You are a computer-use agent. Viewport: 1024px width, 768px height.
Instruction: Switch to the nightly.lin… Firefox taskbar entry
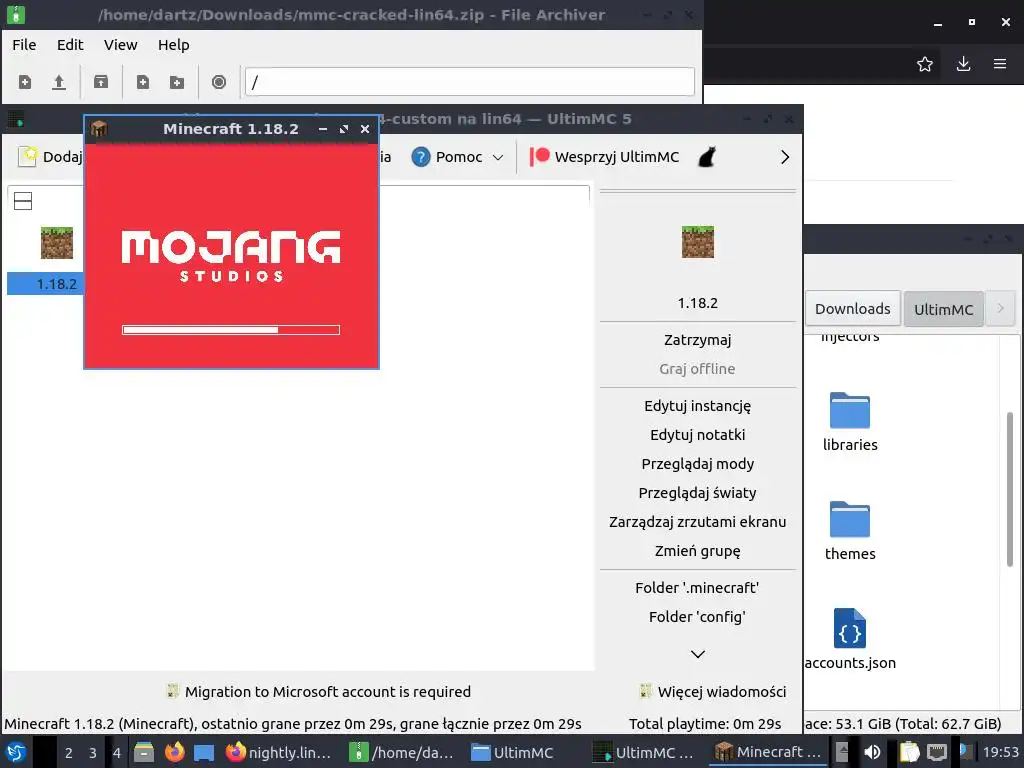click(x=278, y=752)
